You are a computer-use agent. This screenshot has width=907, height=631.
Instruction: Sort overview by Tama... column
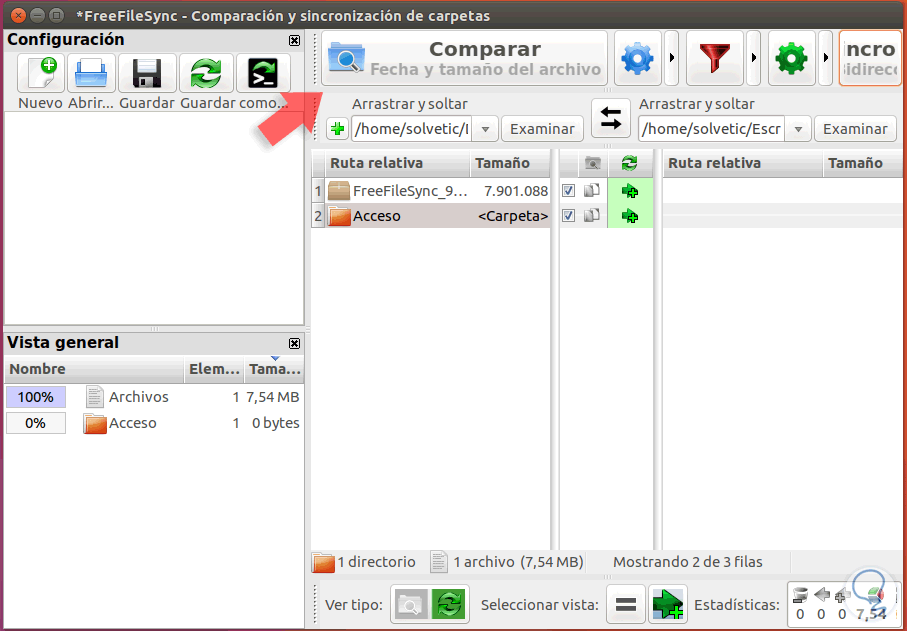click(x=274, y=369)
